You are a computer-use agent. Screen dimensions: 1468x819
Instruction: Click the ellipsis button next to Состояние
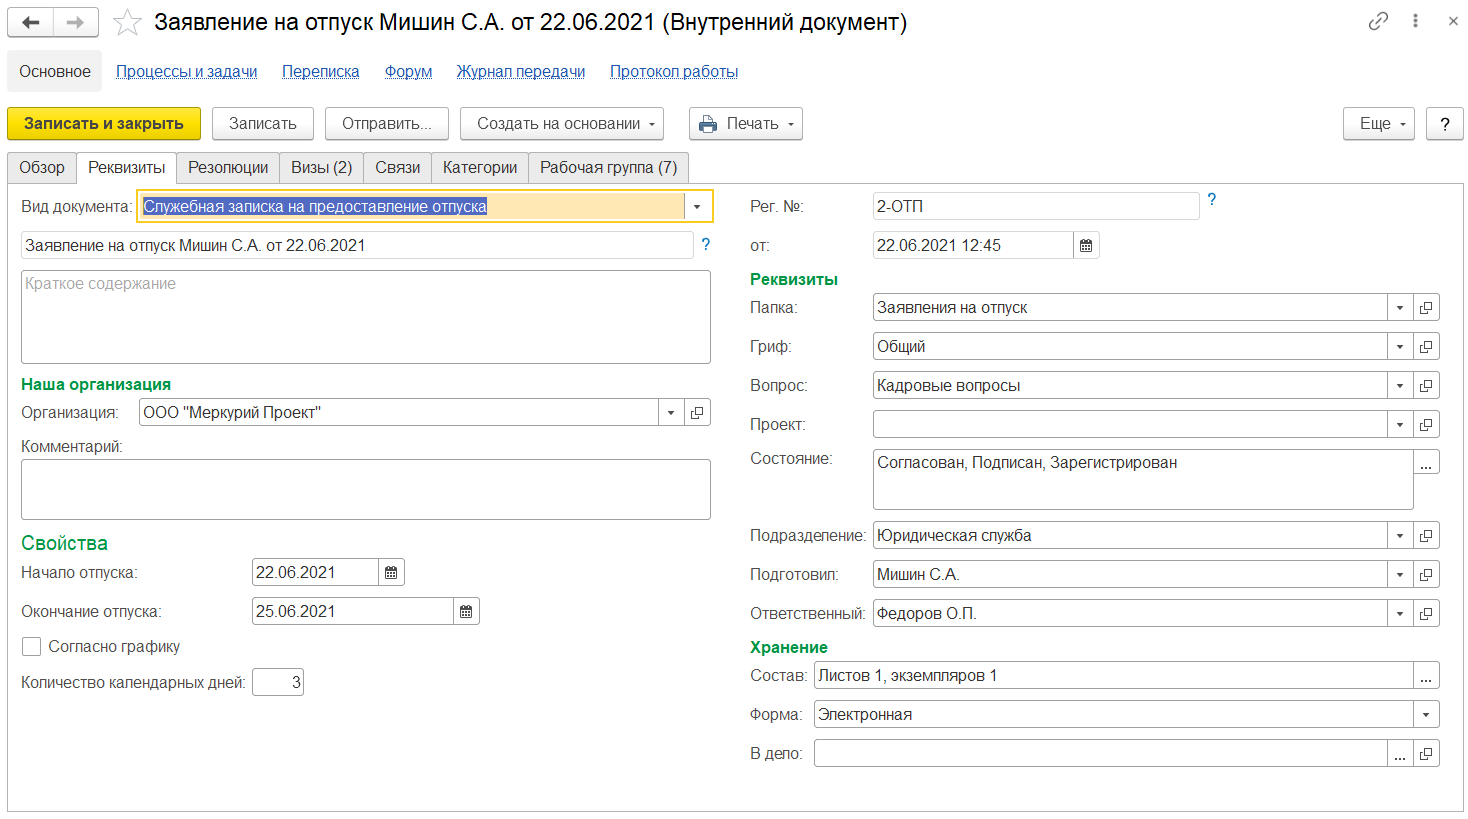click(x=1426, y=463)
